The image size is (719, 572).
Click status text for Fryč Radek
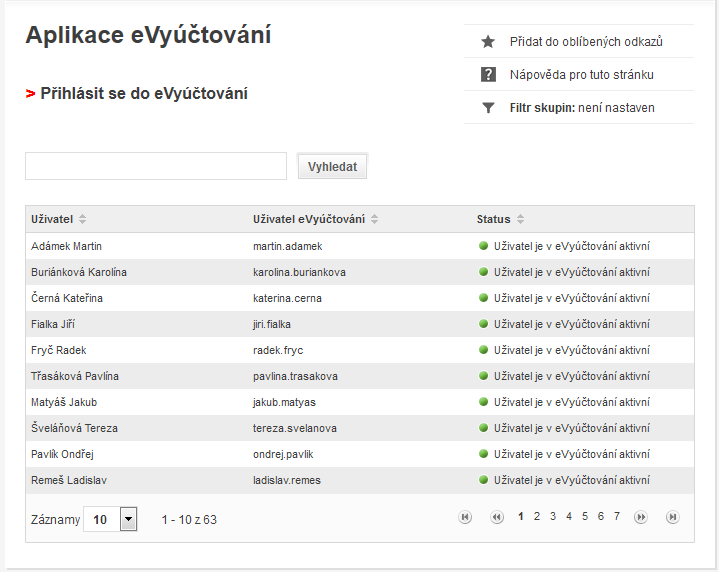pos(572,350)
